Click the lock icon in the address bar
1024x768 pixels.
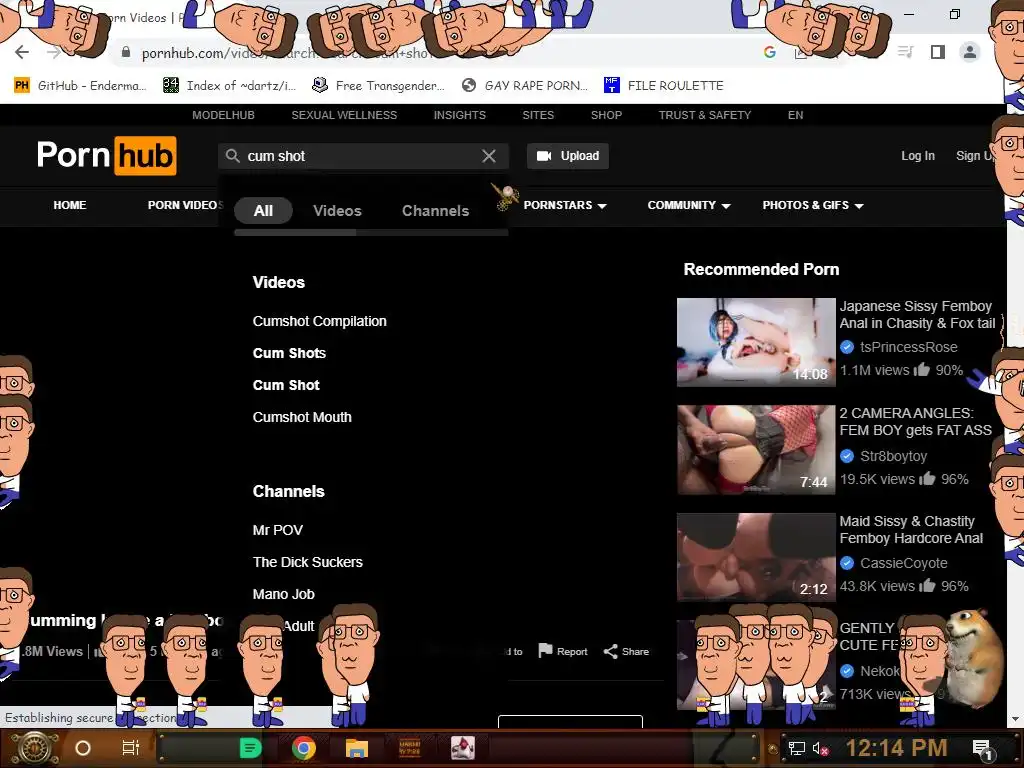click(x=126, y=52)
